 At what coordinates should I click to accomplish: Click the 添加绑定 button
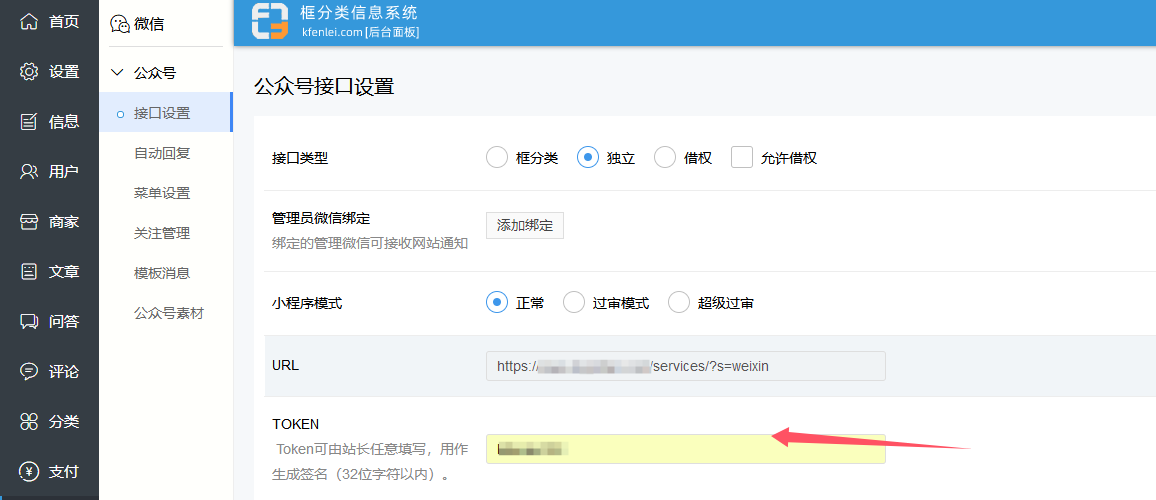(x=525, y=225)
